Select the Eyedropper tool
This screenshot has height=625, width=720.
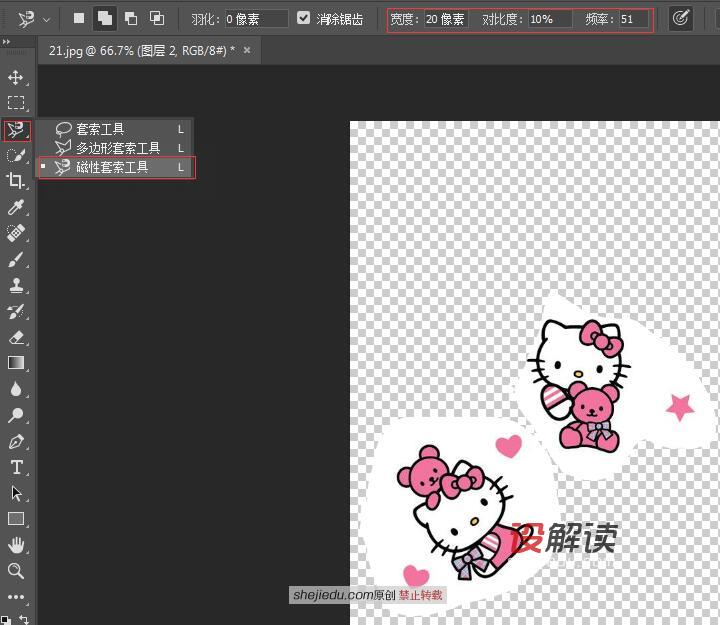point(16,207)
